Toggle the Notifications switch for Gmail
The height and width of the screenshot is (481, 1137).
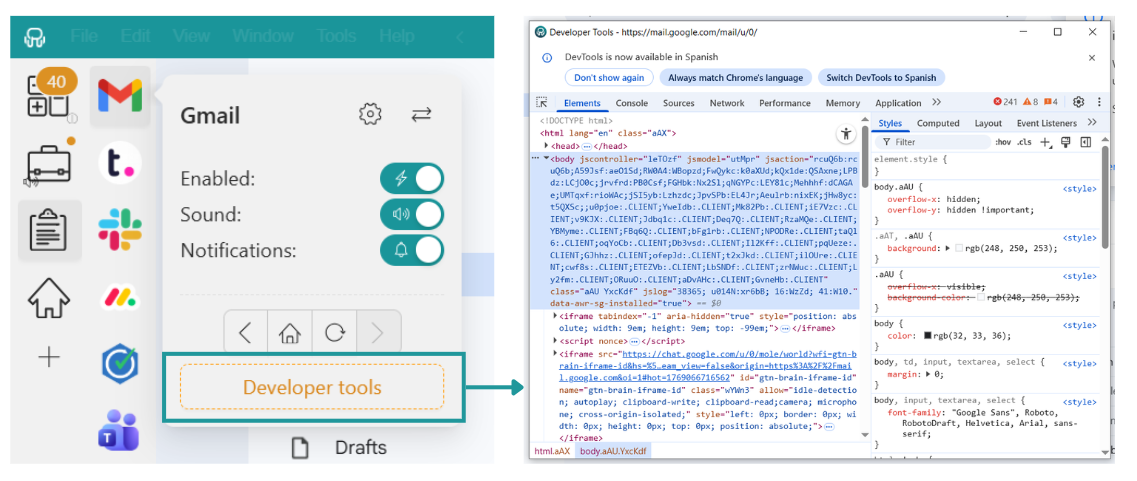point(412,250)
